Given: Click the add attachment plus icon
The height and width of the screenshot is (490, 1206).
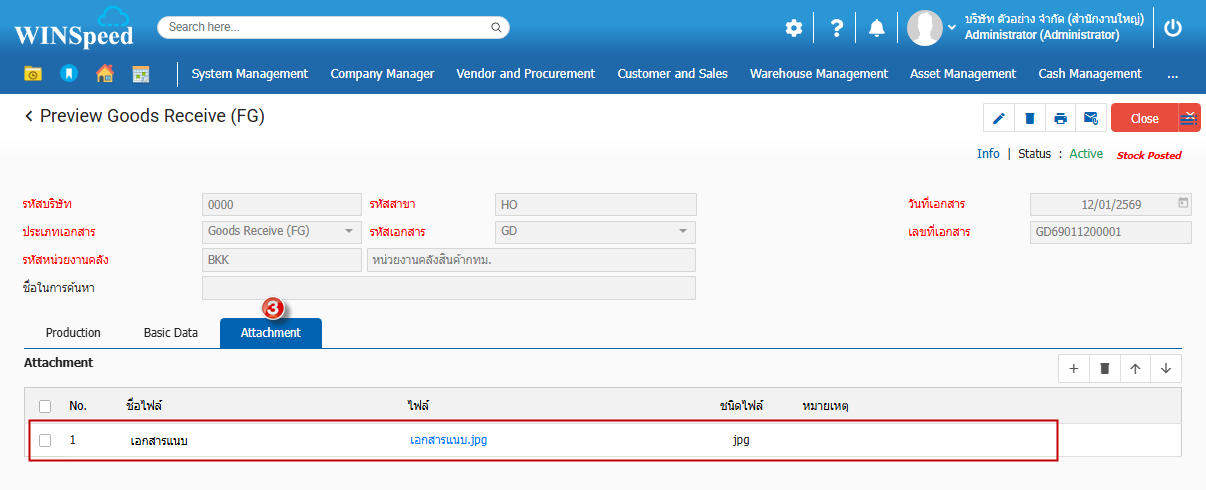Looking at the screenshot, I should tap(1074, 368).
